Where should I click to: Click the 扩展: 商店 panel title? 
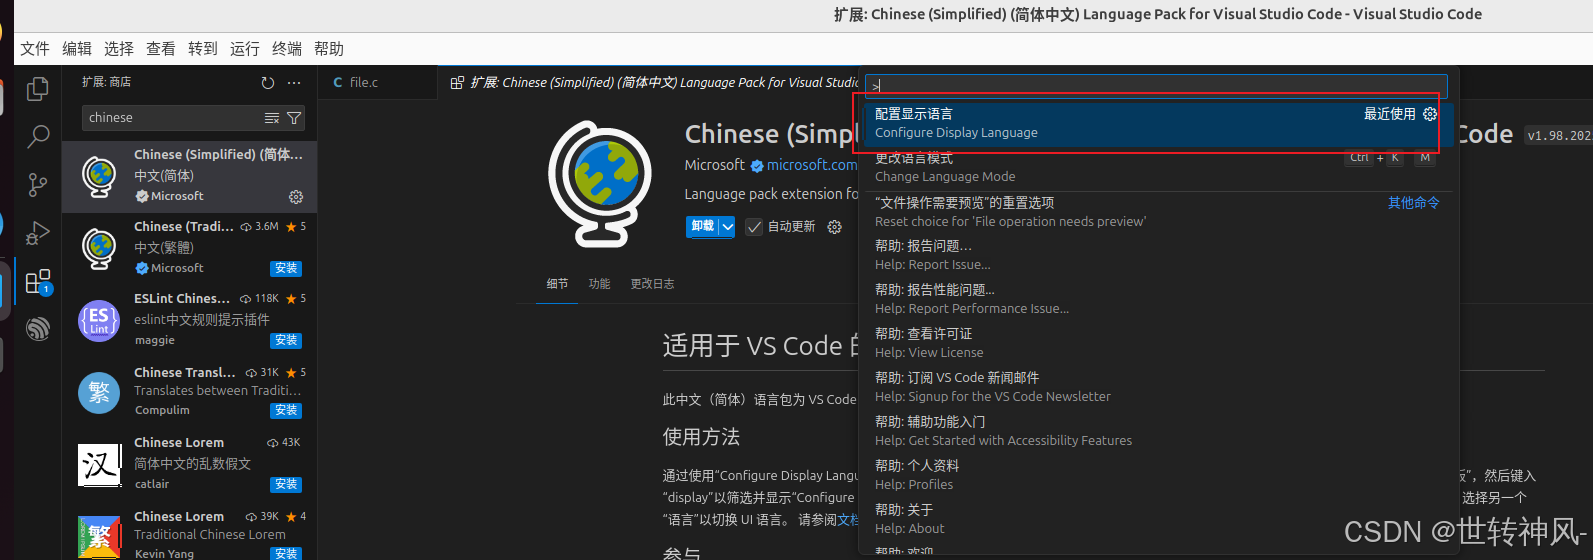tap(107, 82)
